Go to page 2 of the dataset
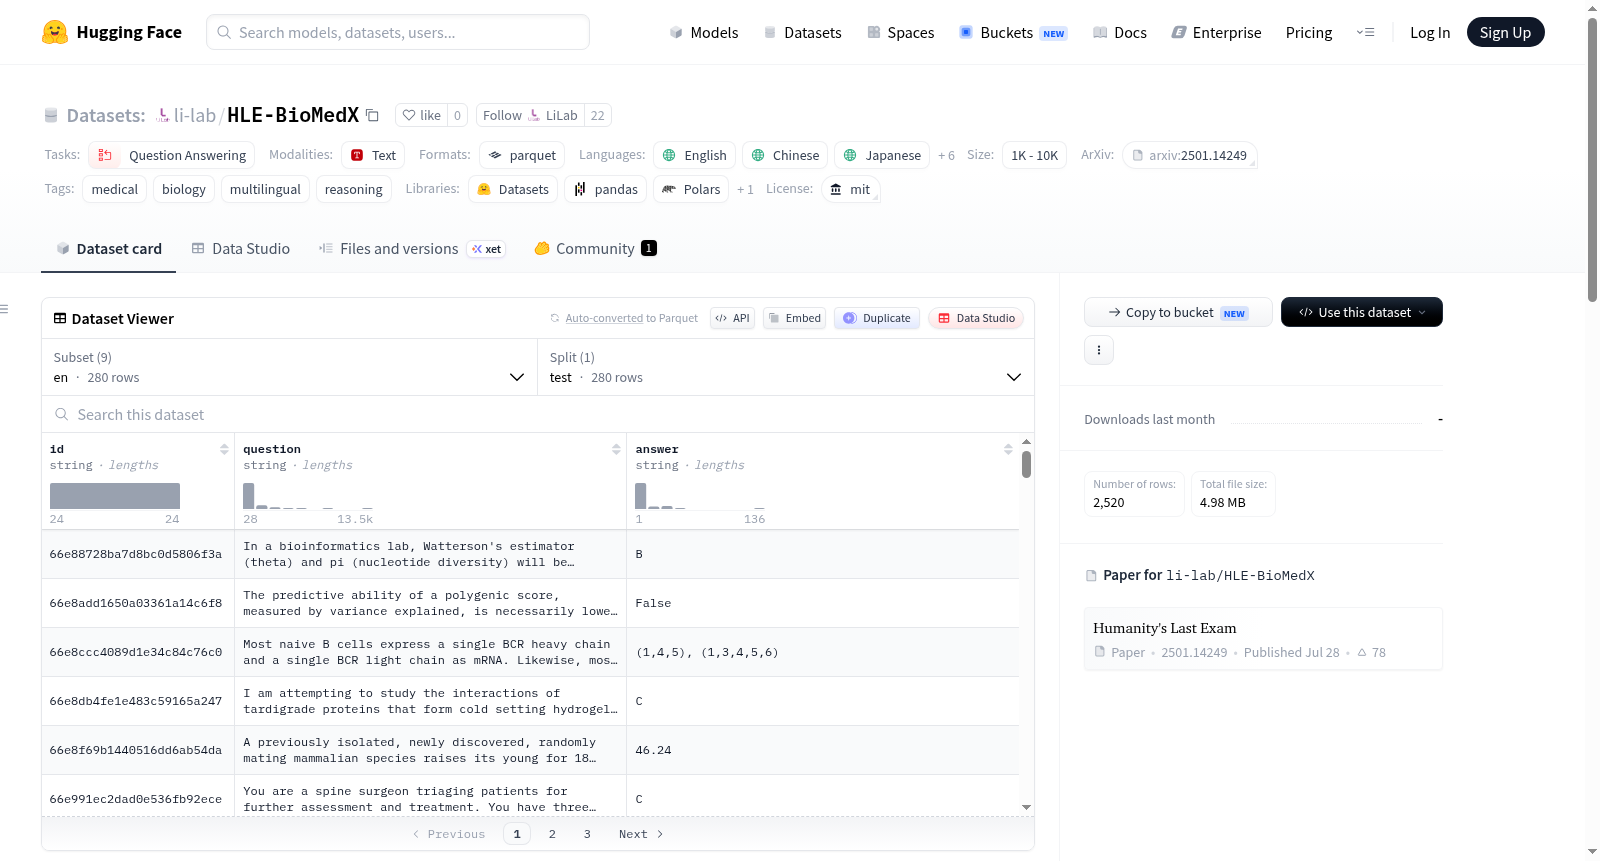The width and height of the screenshot is (1600, 861). pyautogui.click(x=552, y=834)
